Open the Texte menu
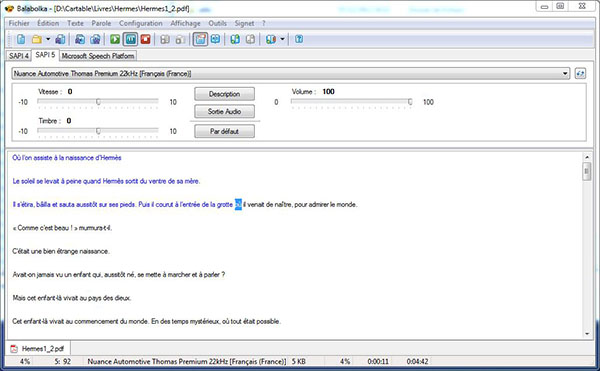Viewport: 600px width, 371px height. click(75, 23)
